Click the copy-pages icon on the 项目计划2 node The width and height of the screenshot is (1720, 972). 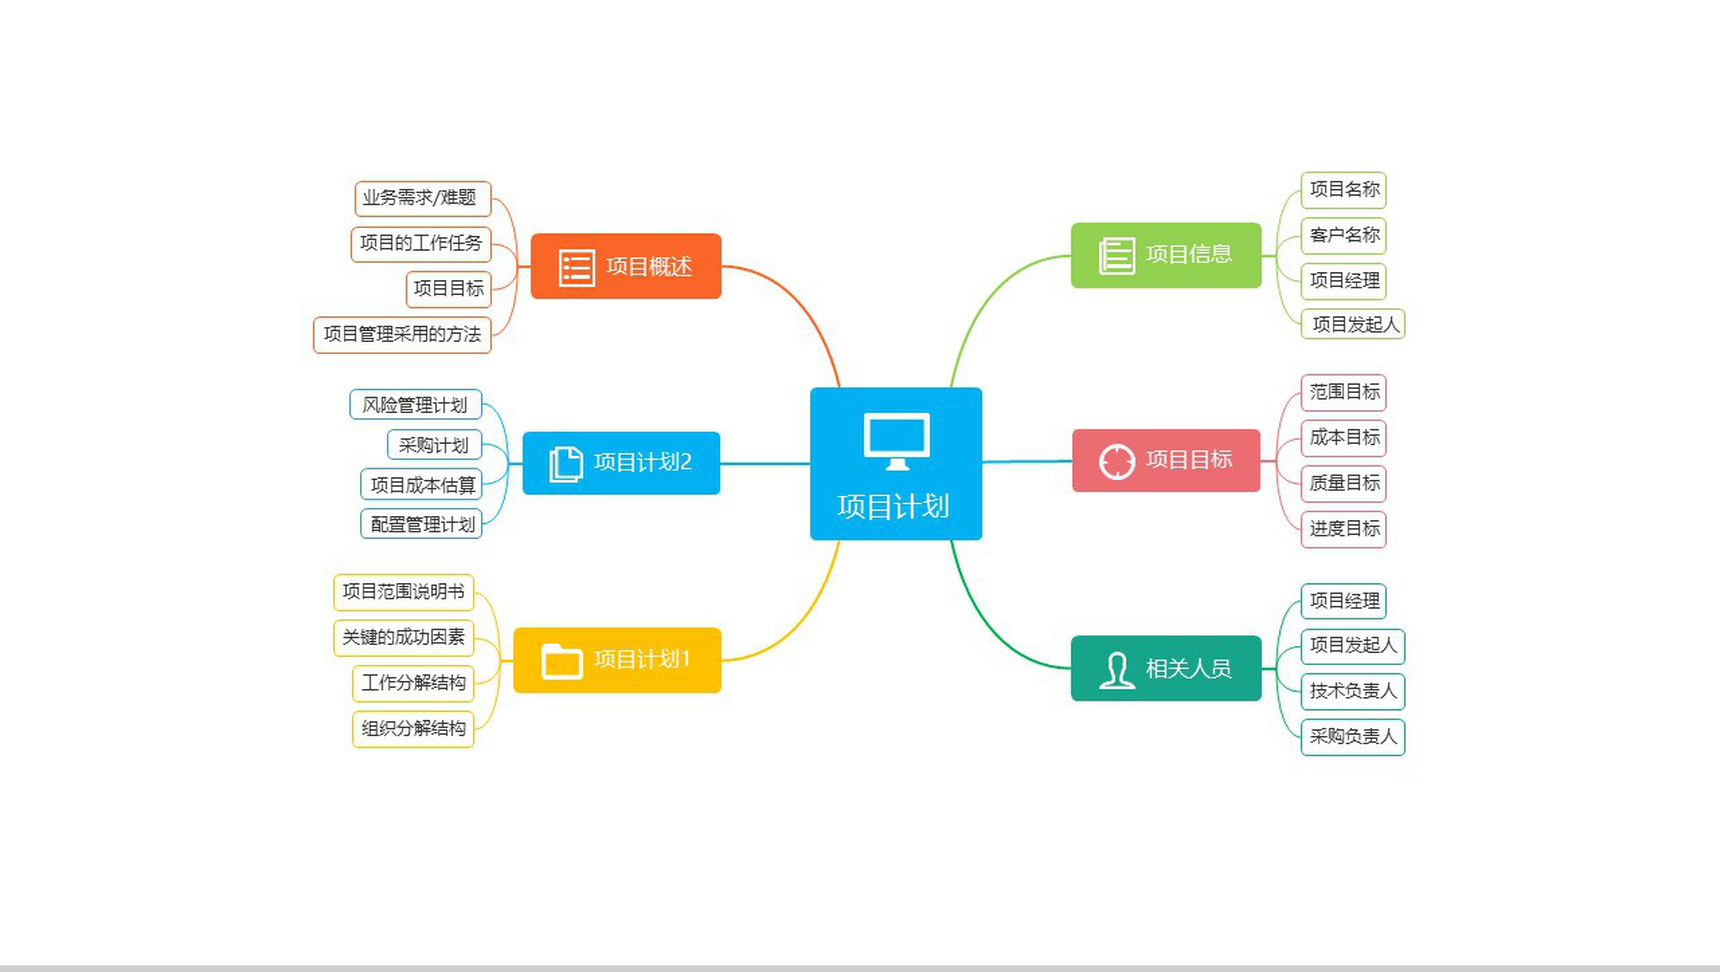pos(565,464)
